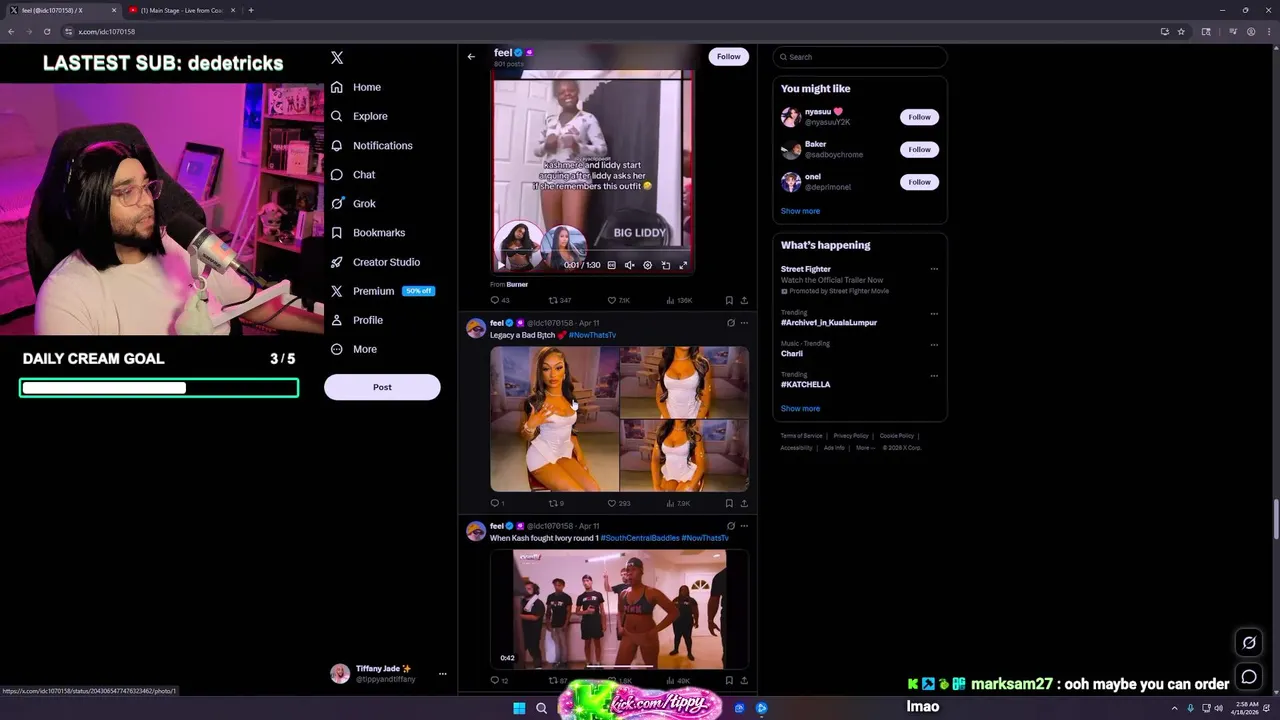
Task: Open Creator Studio
Action: click(375, 262)
